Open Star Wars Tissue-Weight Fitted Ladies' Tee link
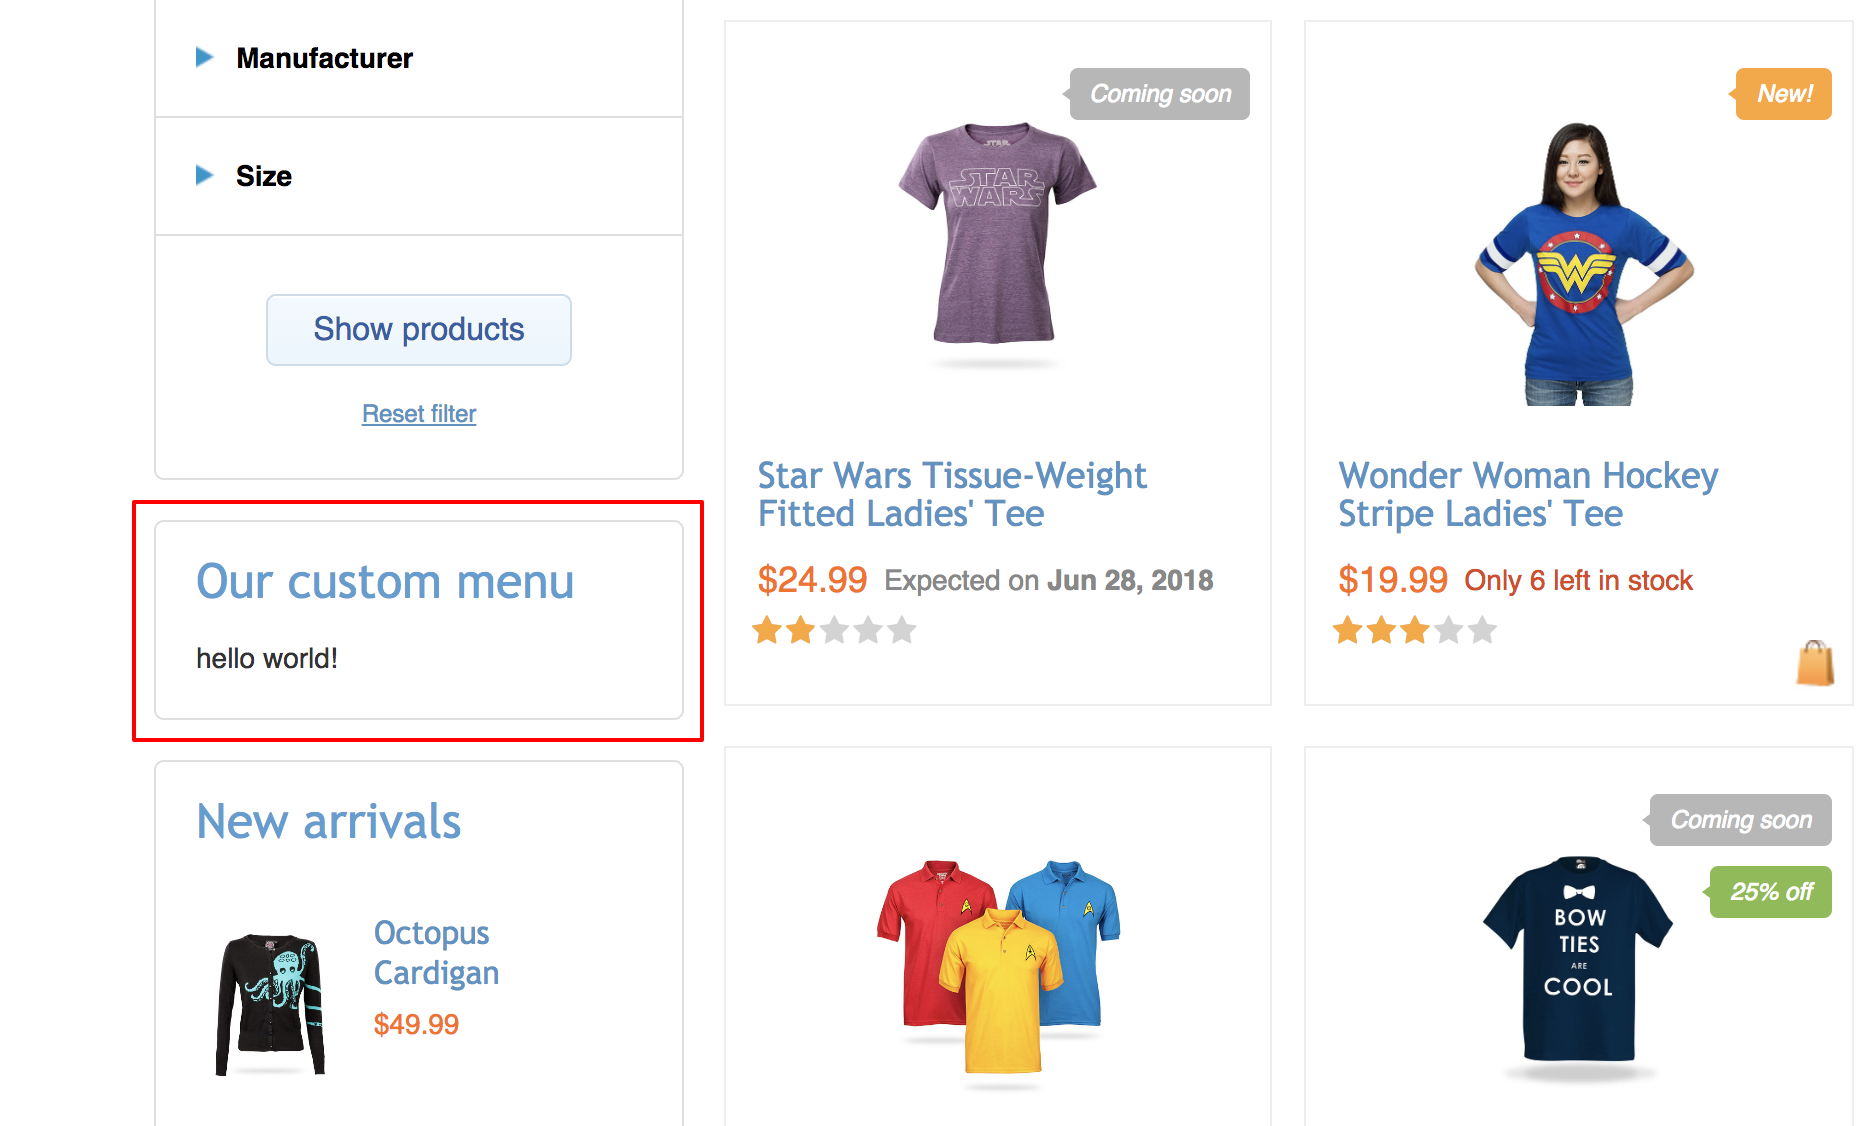Screen dimensions: 1872x1126 [x=951, y=494]
